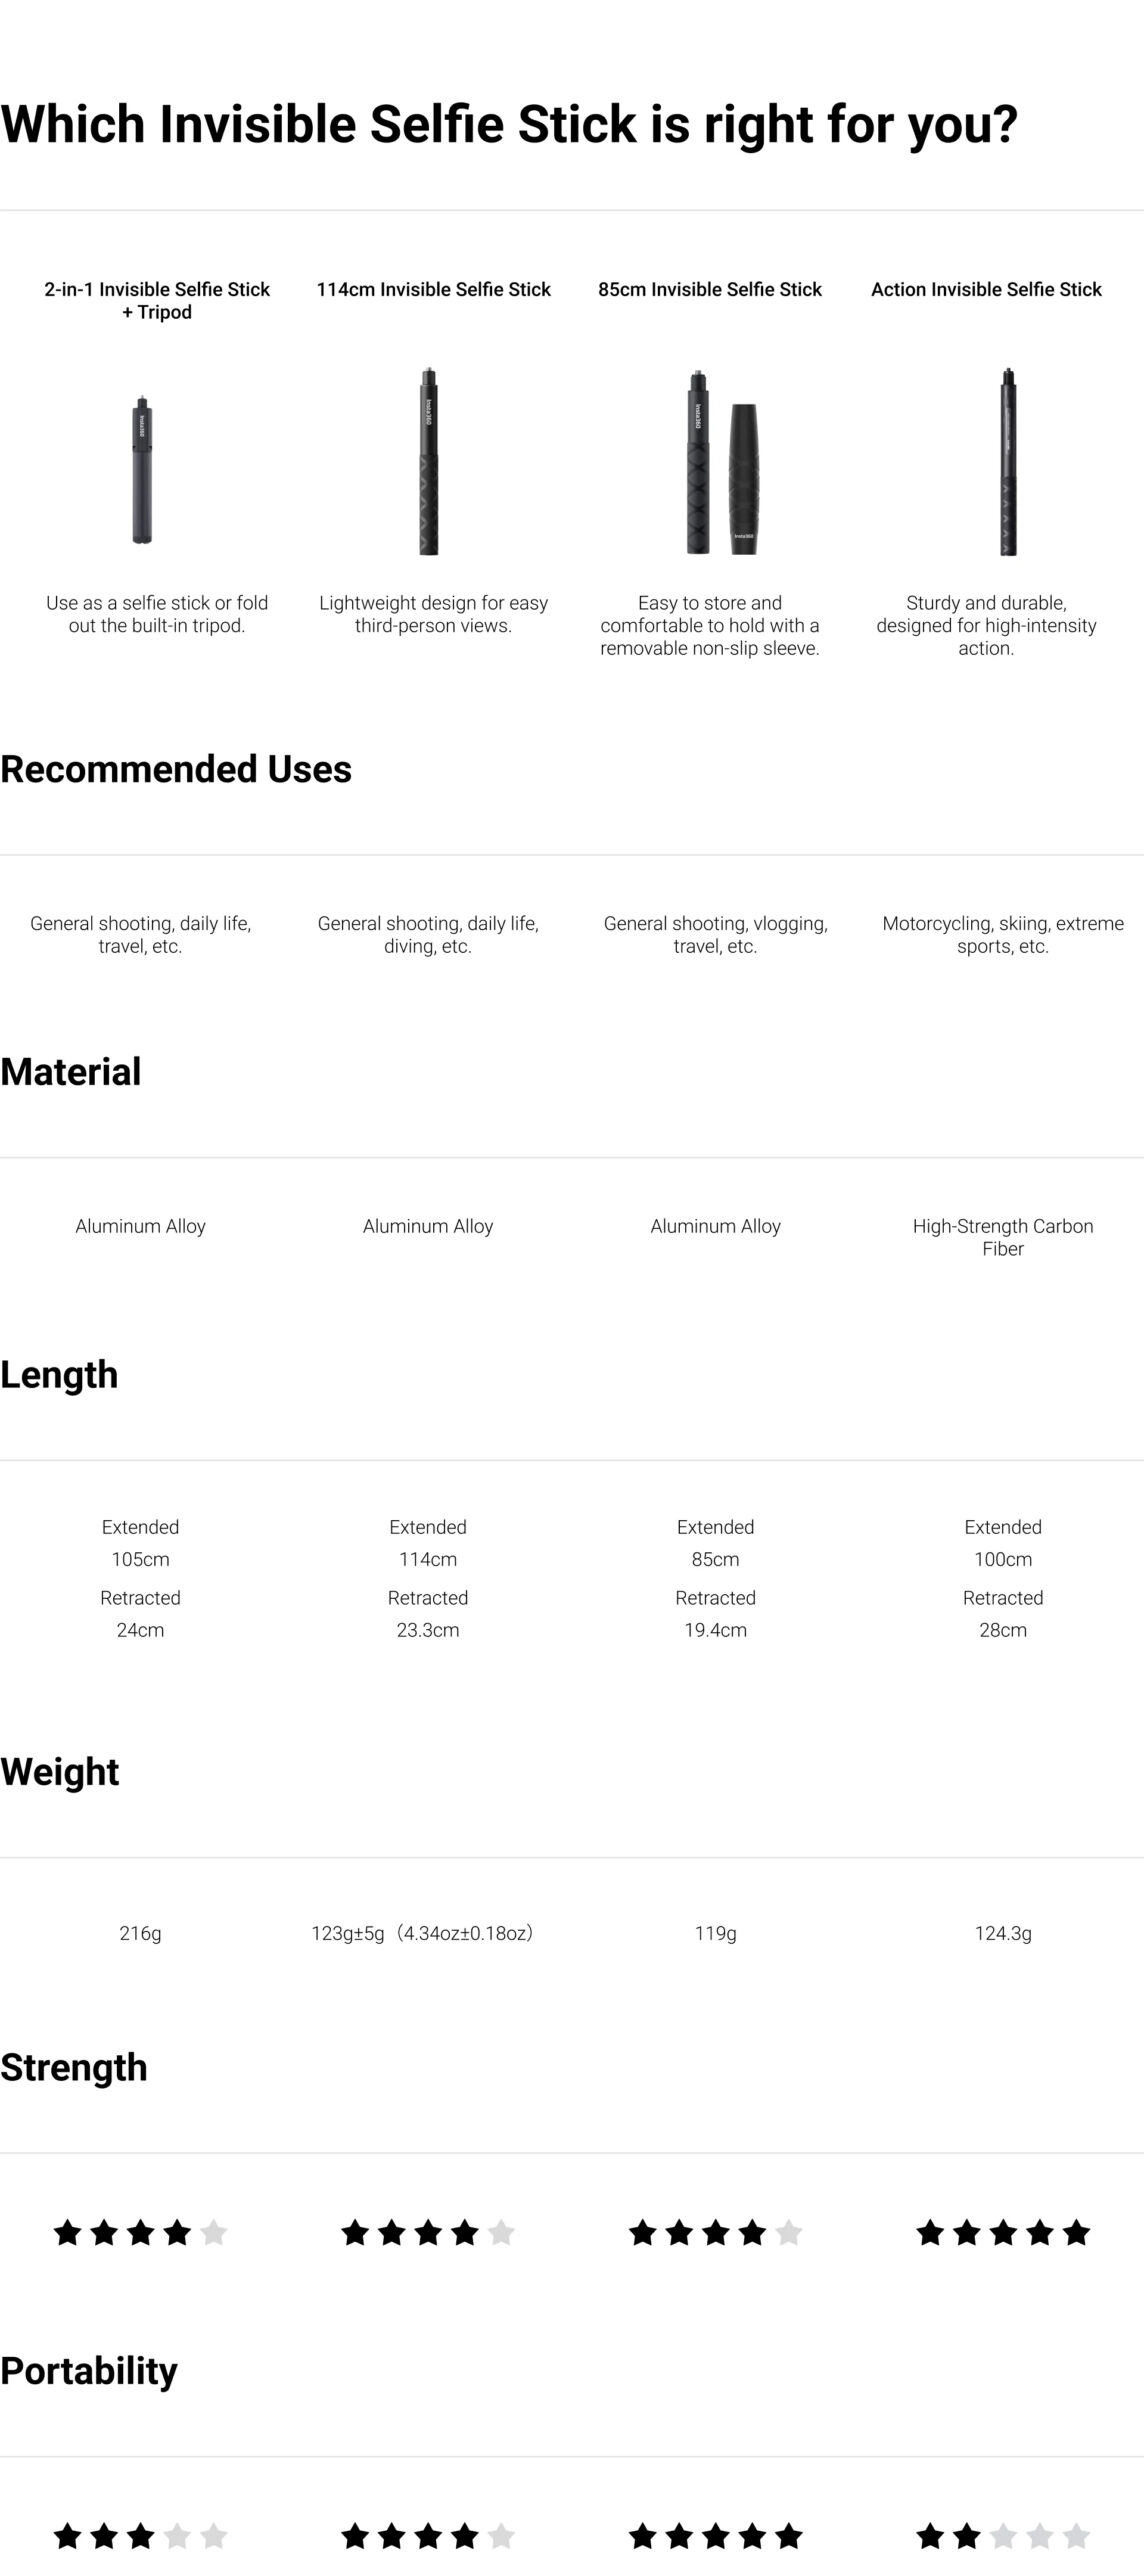1144x2560 pixels.
Task: Click the Strength star rating for 2-in-1 stick
Action: pyautogui.click(x=140, y=2232)
